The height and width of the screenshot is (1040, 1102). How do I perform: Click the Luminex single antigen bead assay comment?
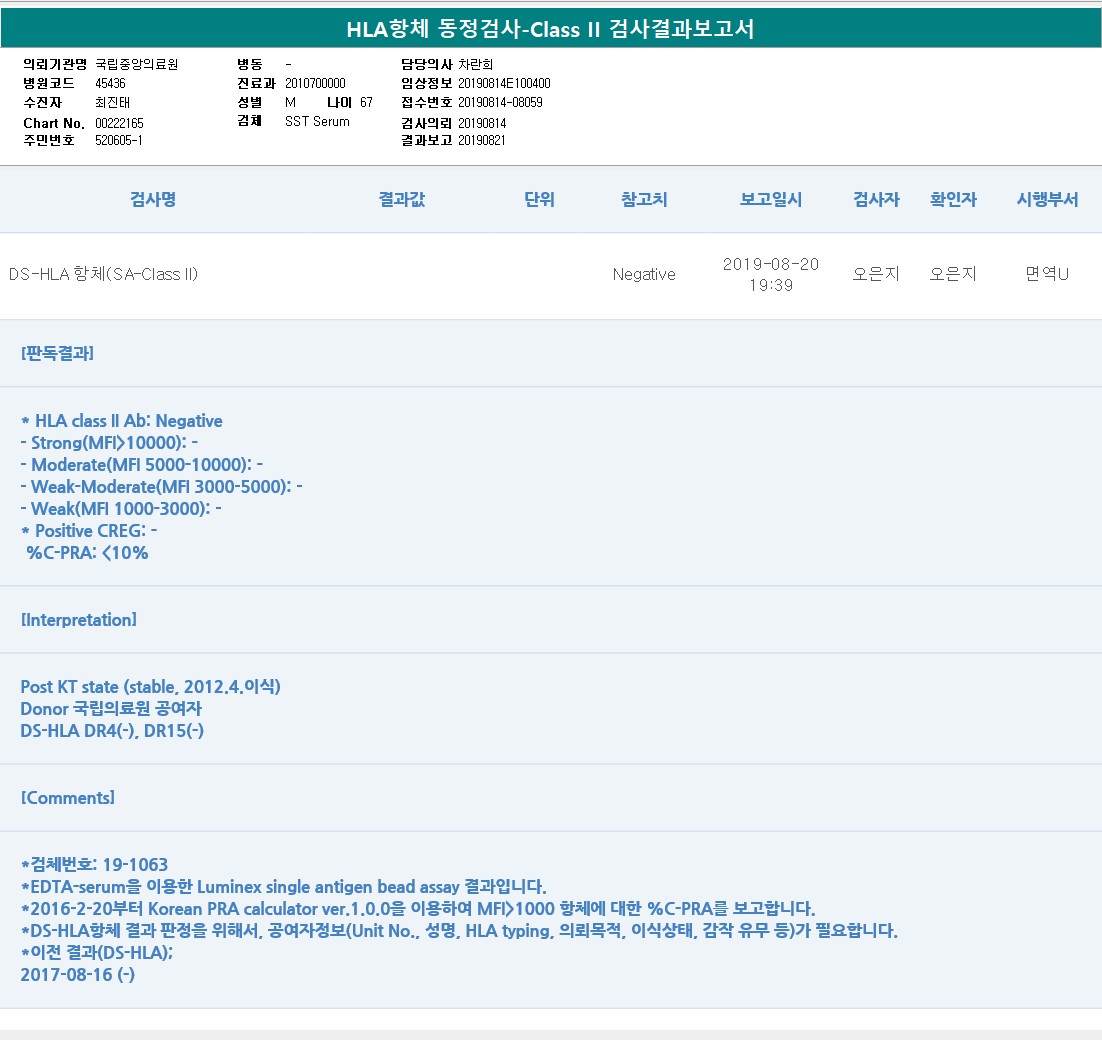point(284,887)
